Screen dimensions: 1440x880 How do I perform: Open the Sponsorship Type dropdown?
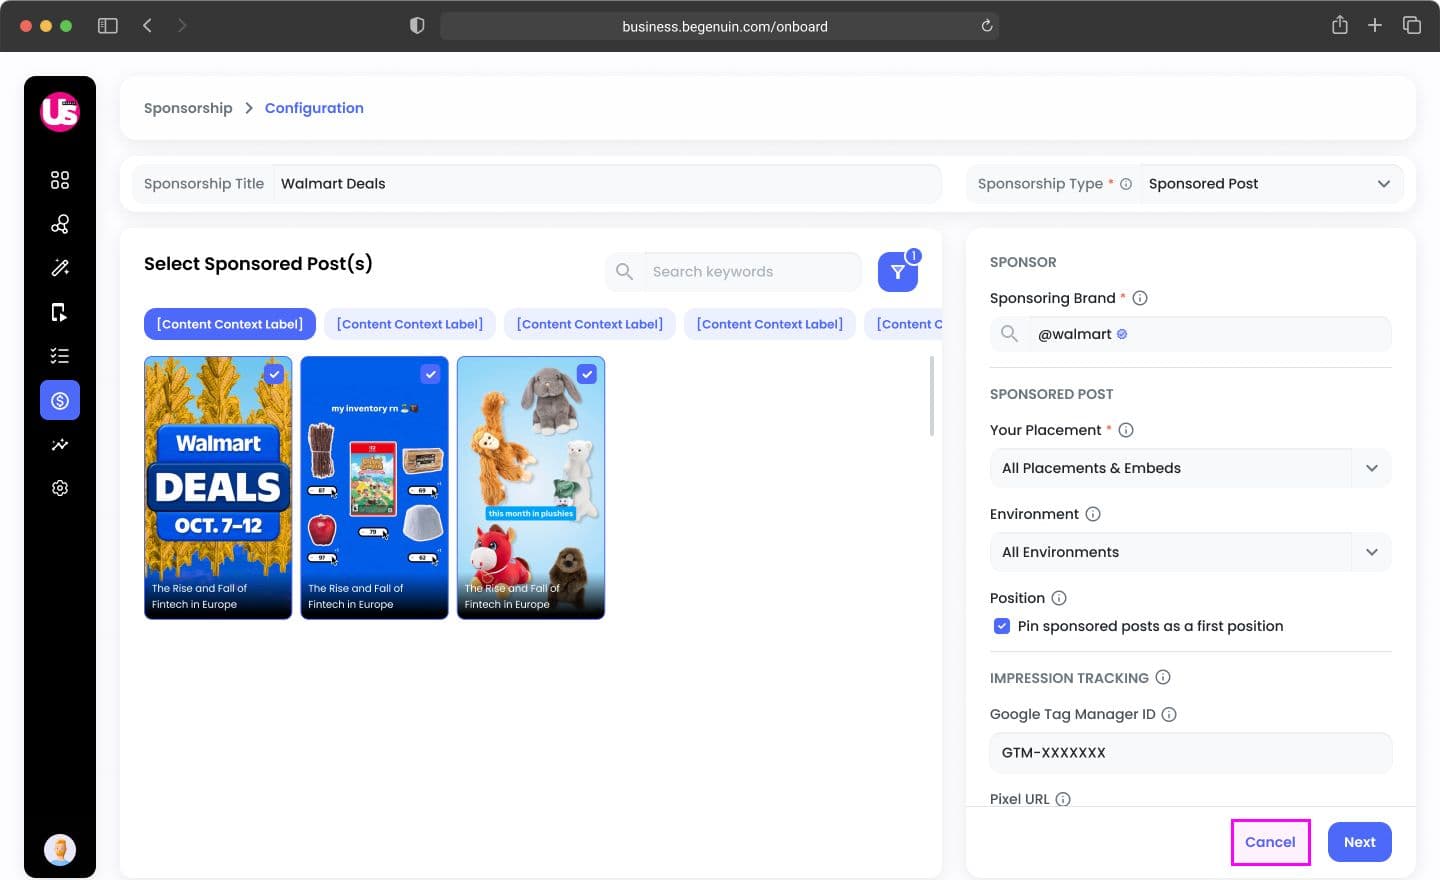click(x=1271, y=184)
